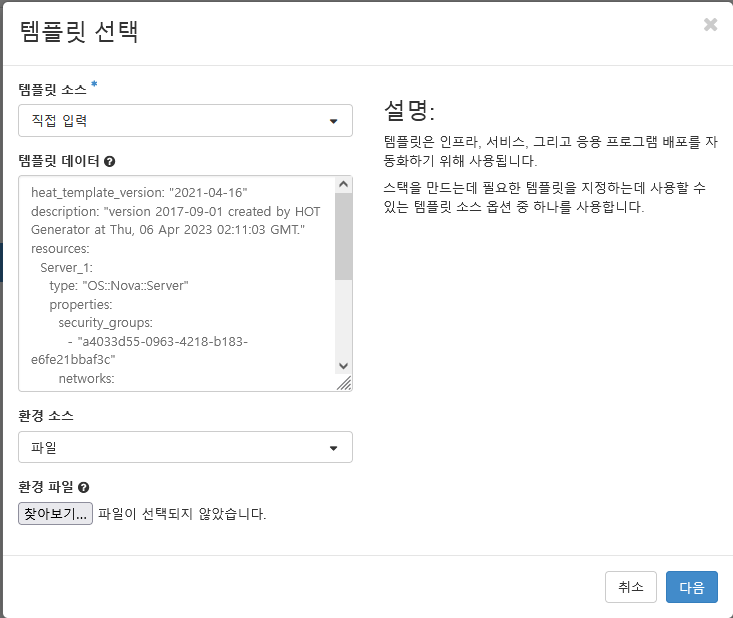
Task: Click the resources: line in template
Action: [x=60, y=249]
